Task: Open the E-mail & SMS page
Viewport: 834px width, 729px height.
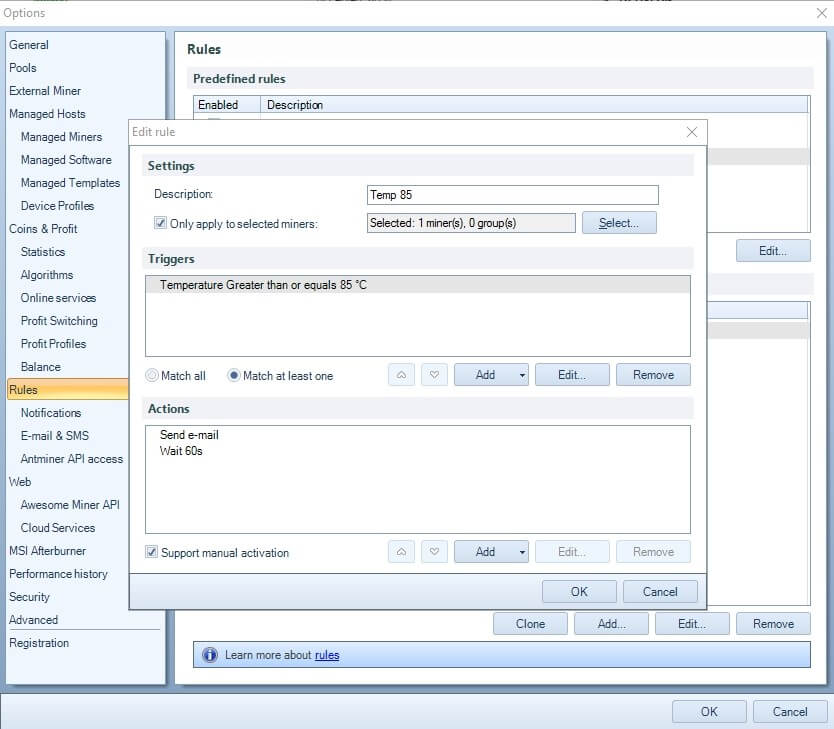Action: click(55, 435)
